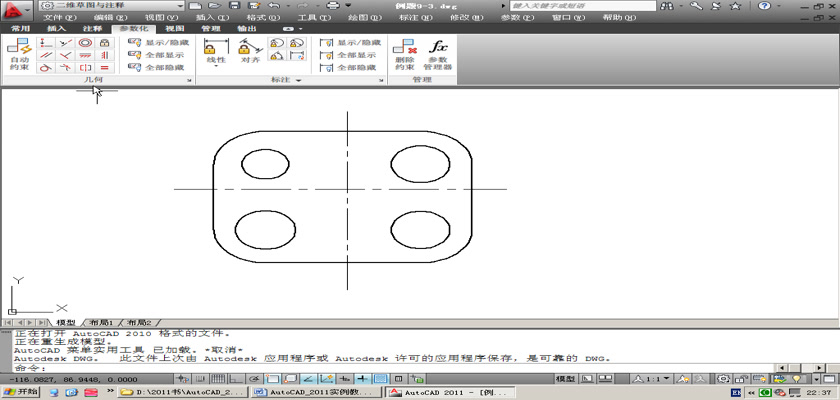Image resolution: width=840 pixels, height=400 pixels.
Task: Apply the fix (lock) geometric constraint
Action: pyautogui.click(x=104, y=43)
